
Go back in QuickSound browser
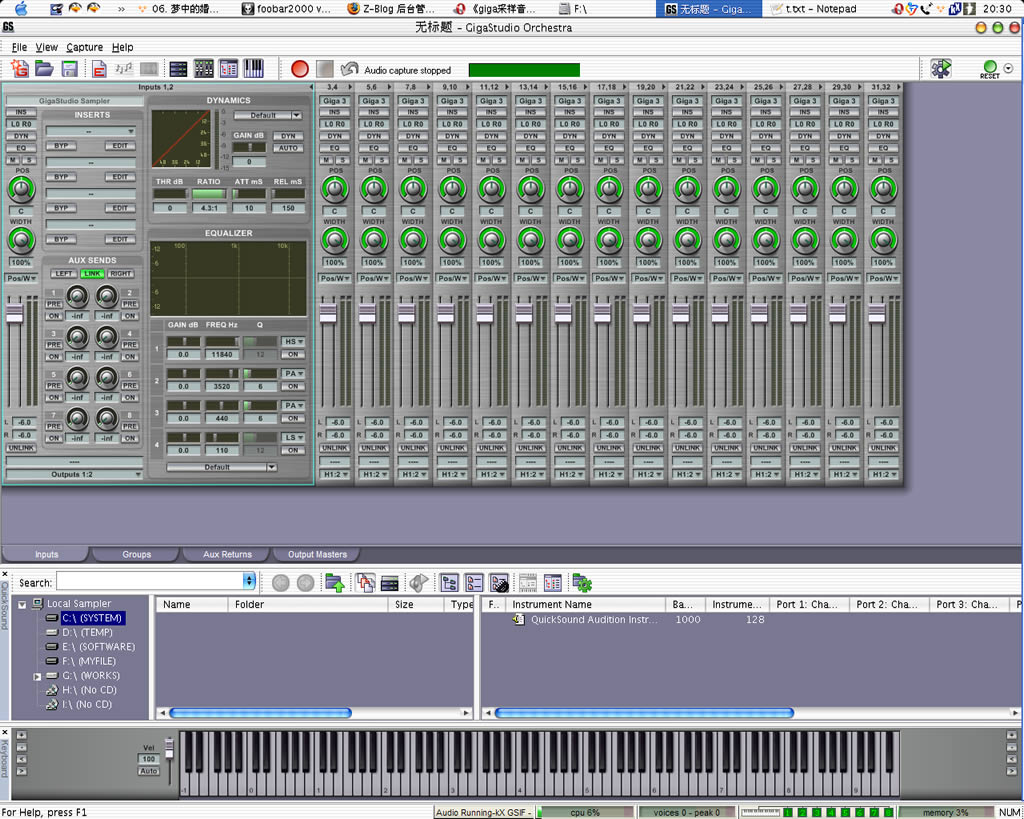click(281, 583)
